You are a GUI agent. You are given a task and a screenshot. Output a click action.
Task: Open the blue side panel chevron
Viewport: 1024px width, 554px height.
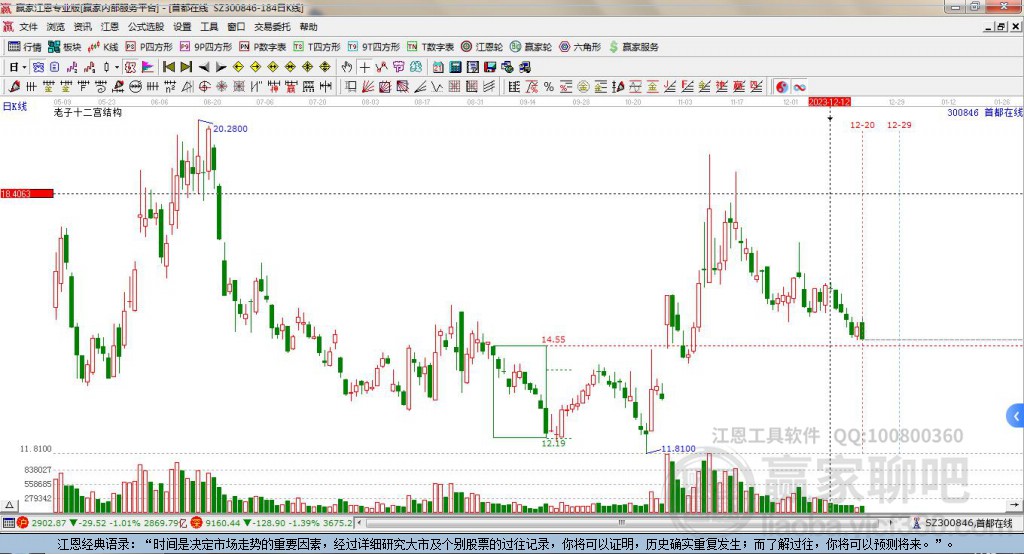(1016, 416)
